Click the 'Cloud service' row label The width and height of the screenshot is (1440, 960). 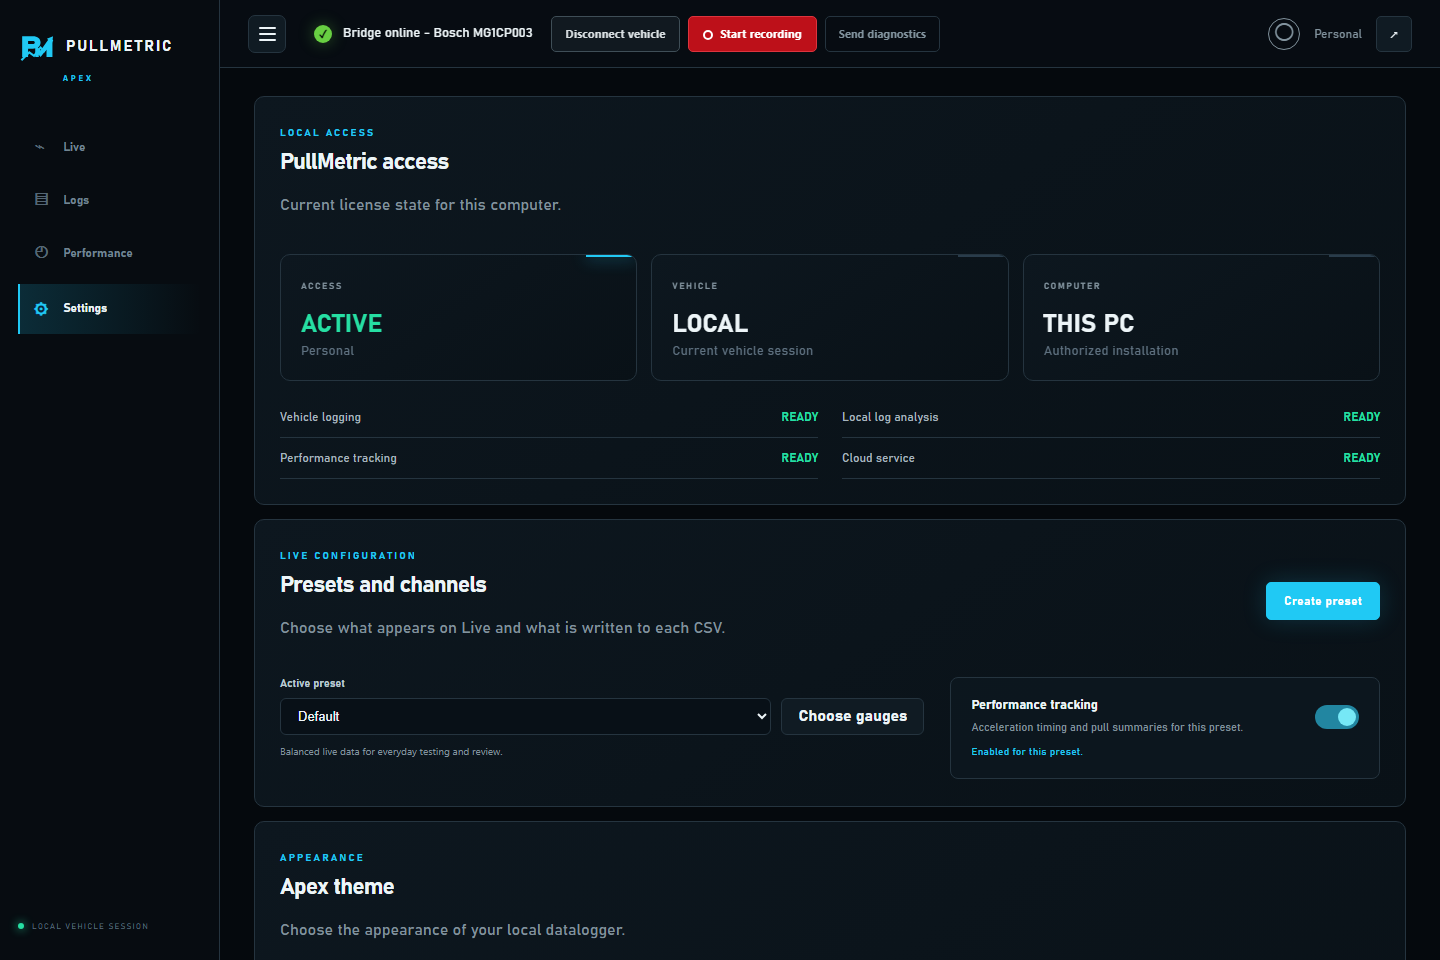[x=878, y=458]
